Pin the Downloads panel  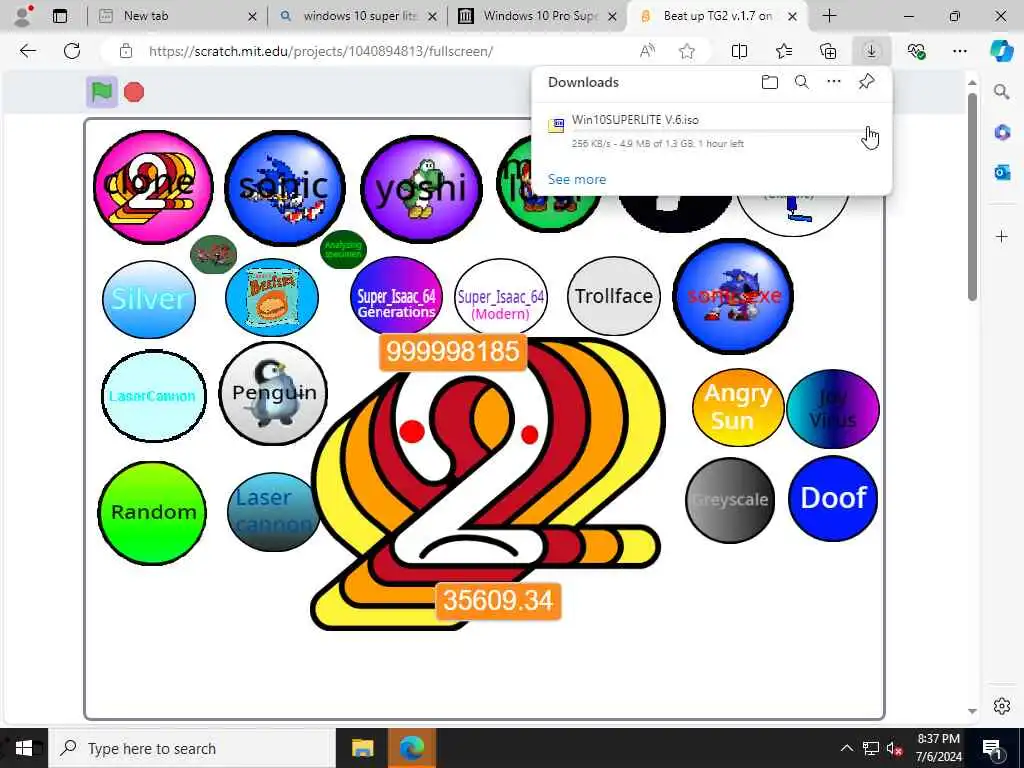(867, 82)
